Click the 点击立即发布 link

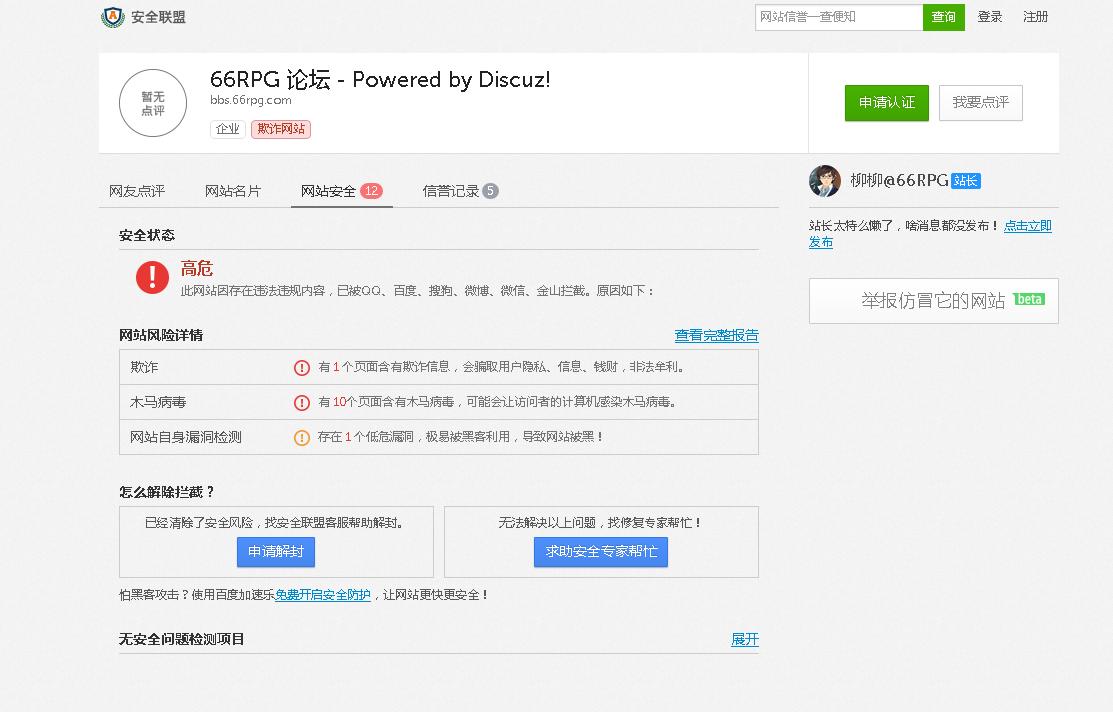point(1027,226)
